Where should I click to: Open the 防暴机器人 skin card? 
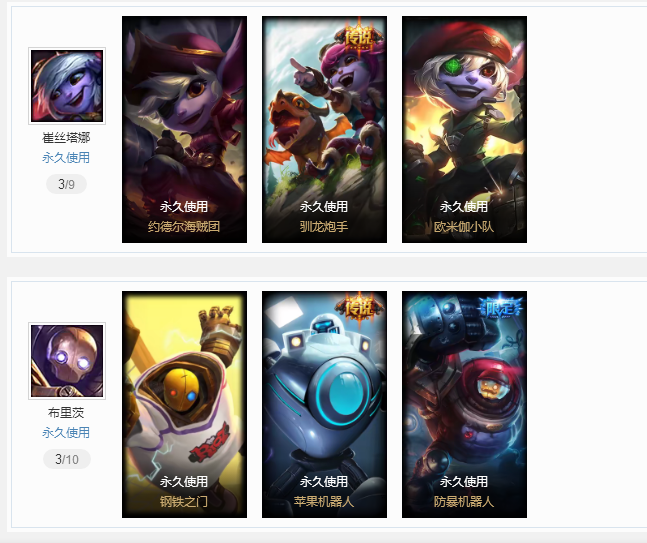464,404
